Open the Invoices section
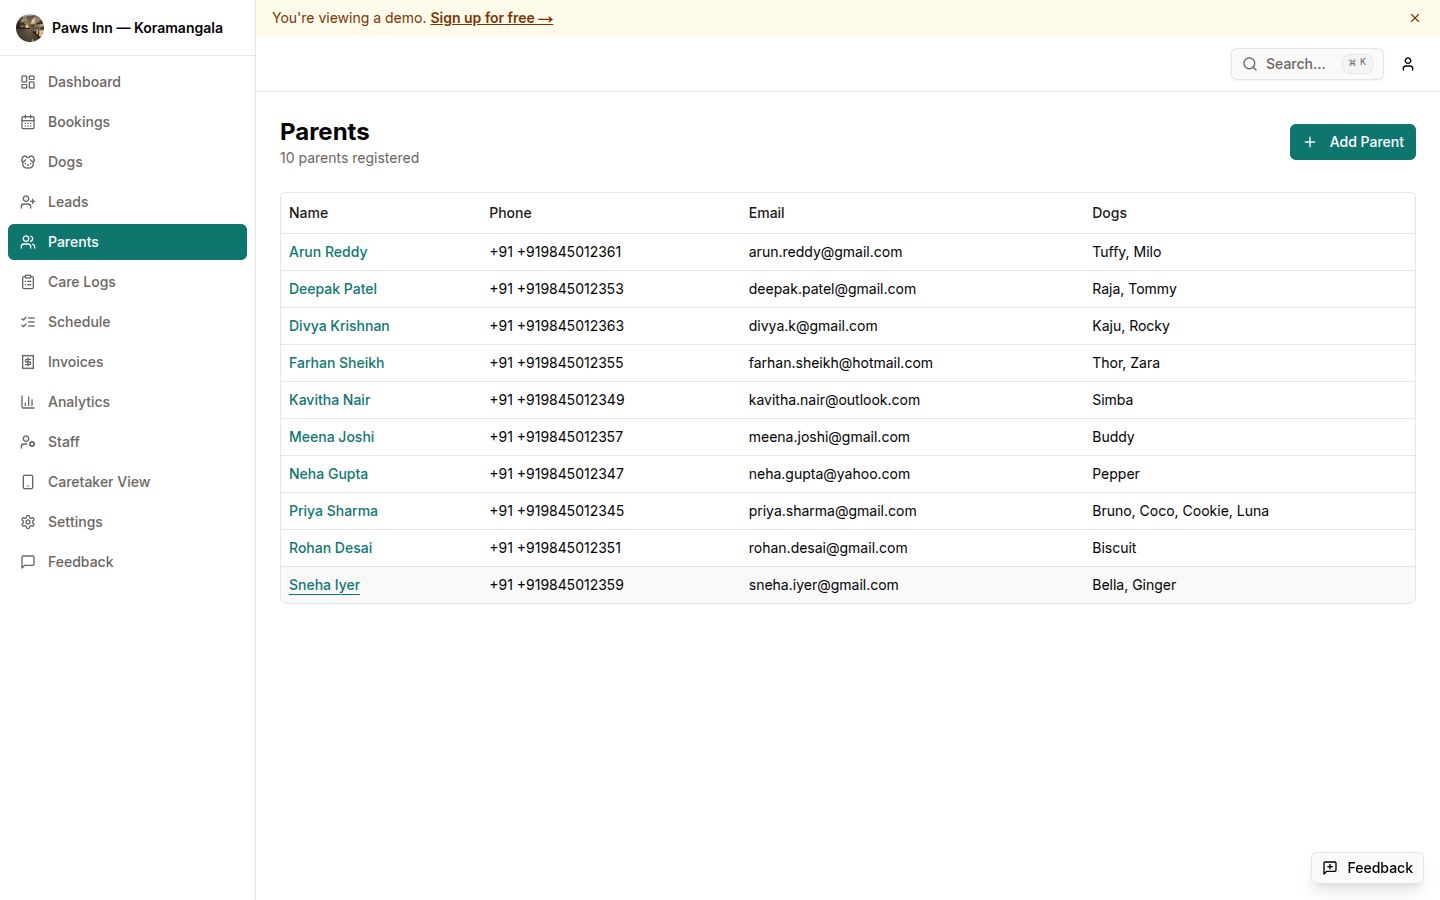 click(x=75, y=361)
